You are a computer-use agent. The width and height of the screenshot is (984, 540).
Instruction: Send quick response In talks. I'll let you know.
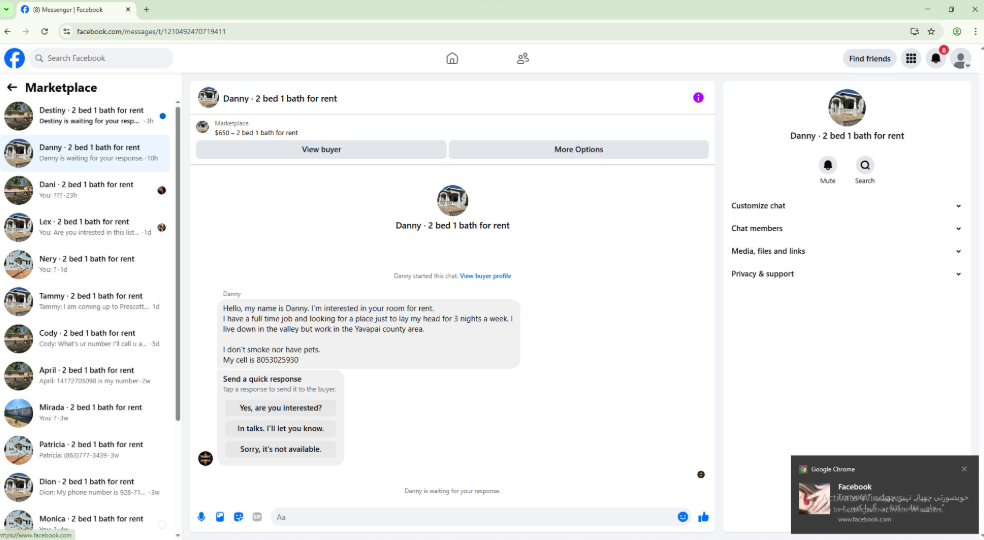(281, 429)
